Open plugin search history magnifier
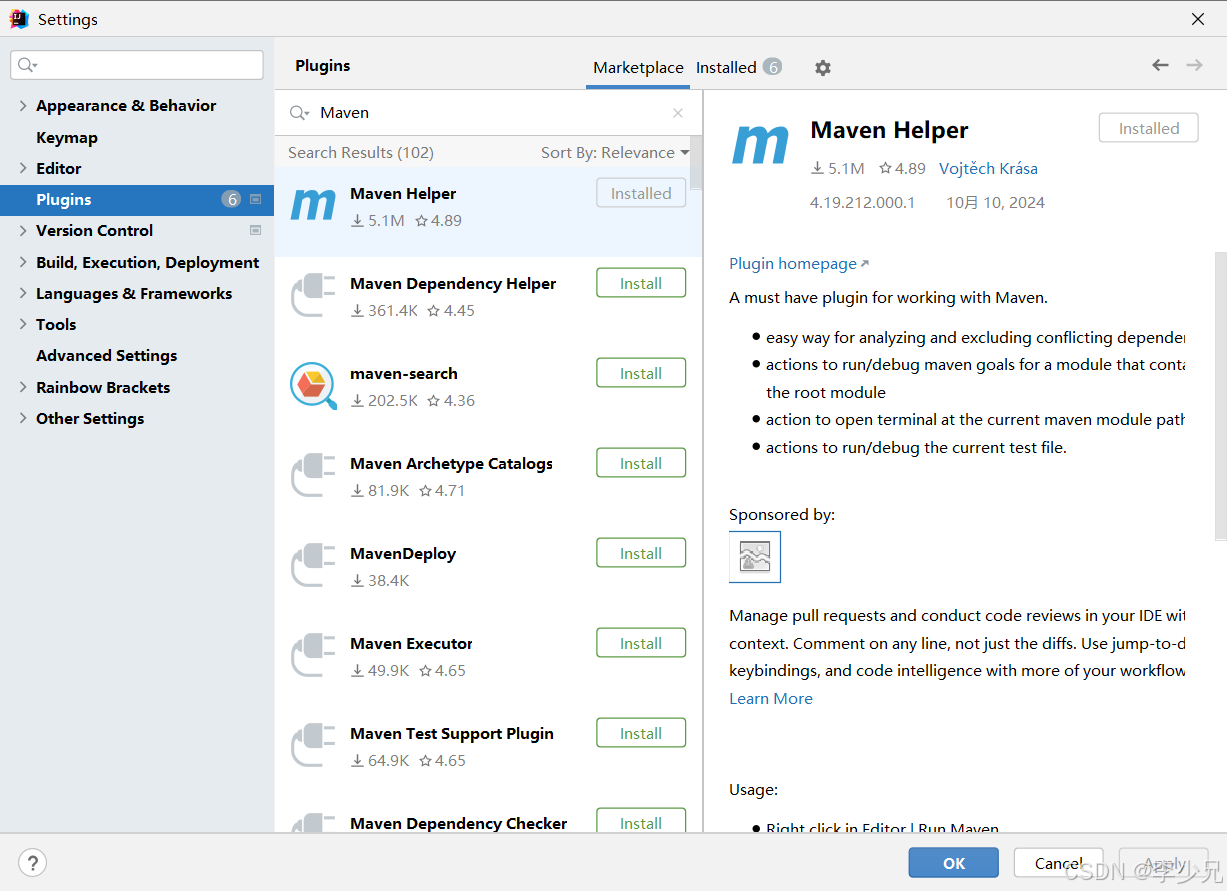1227x891 pixels. (299, 113)
